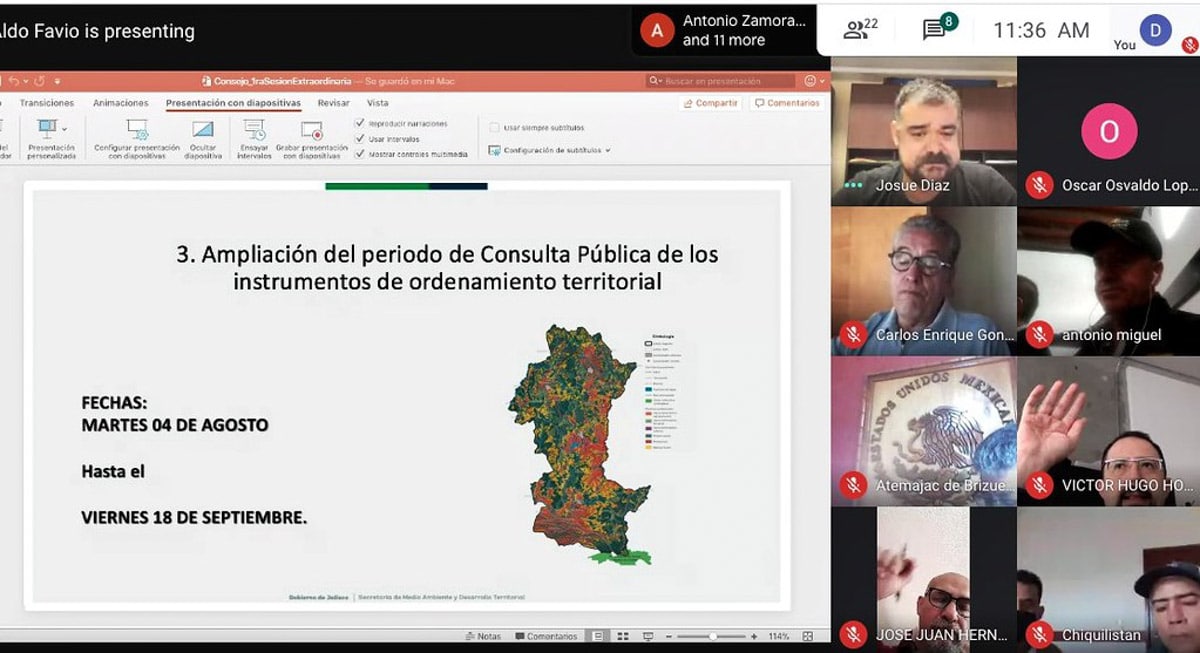
Task: Fit slide to window icon
Action: coord(808,636)
